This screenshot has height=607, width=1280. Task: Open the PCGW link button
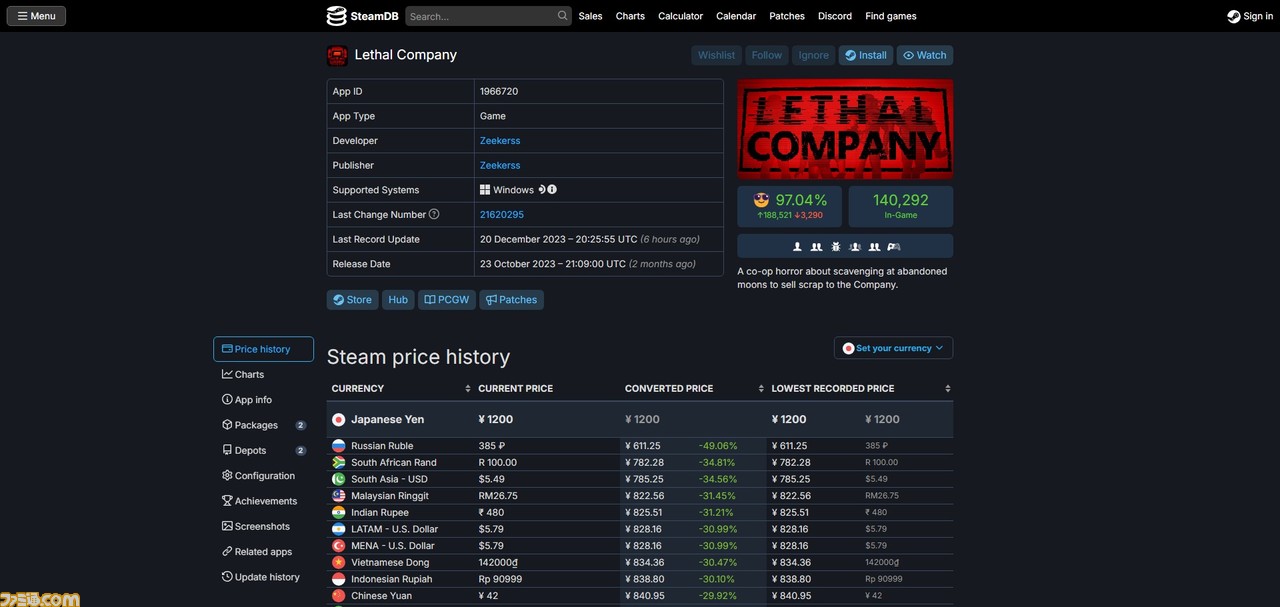pos(447,300)
